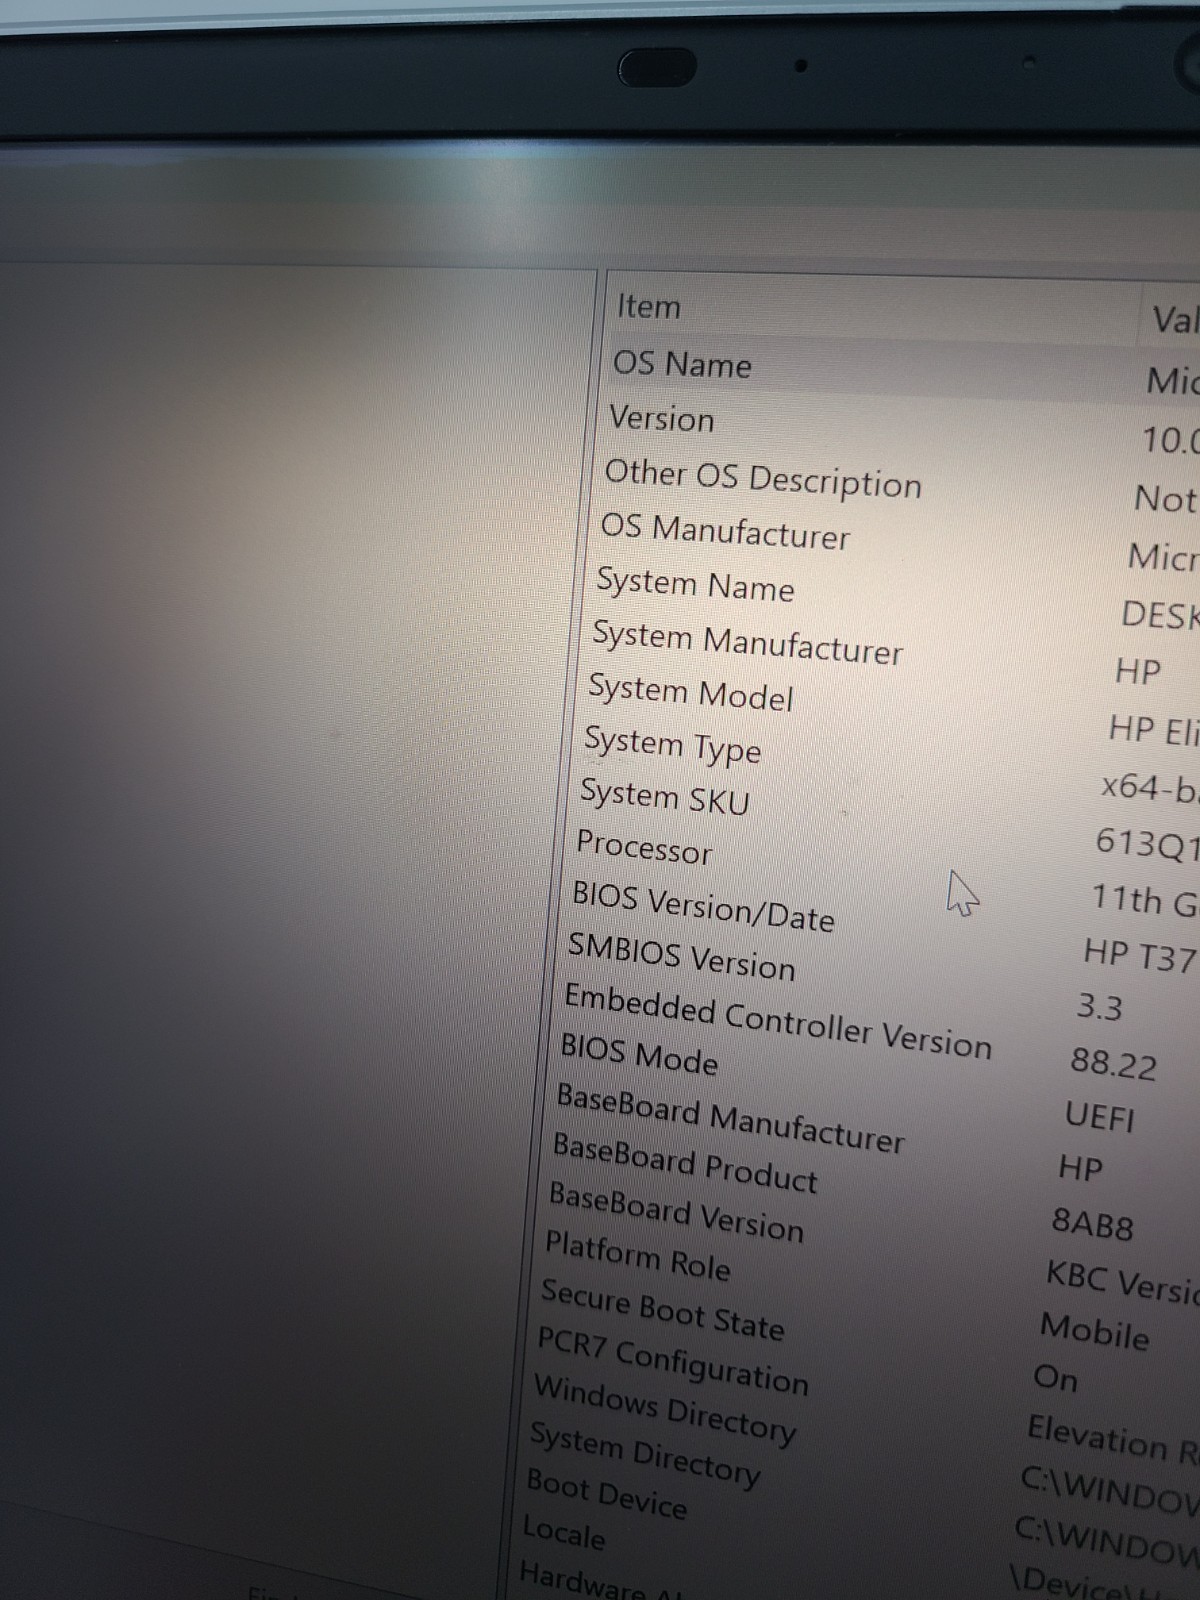The image size is (1200, 1600).
Task: Select the Windows Directory row
Action: point(664,1410)
